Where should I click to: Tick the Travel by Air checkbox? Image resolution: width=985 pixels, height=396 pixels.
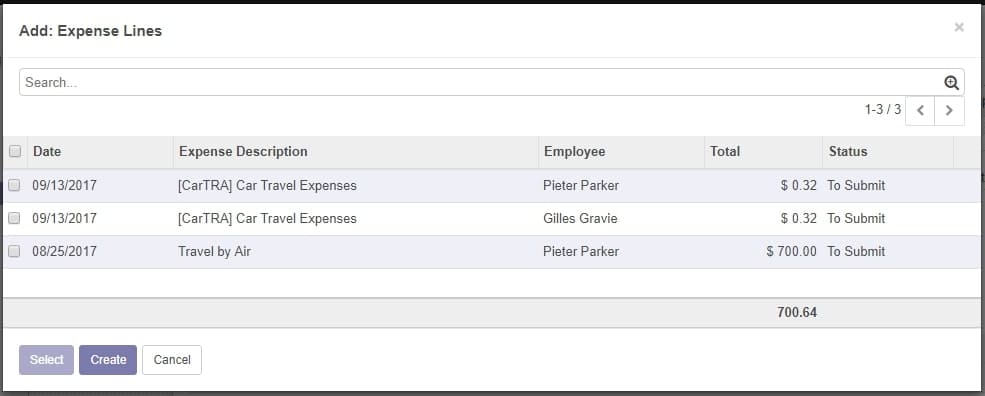point(14,251)
